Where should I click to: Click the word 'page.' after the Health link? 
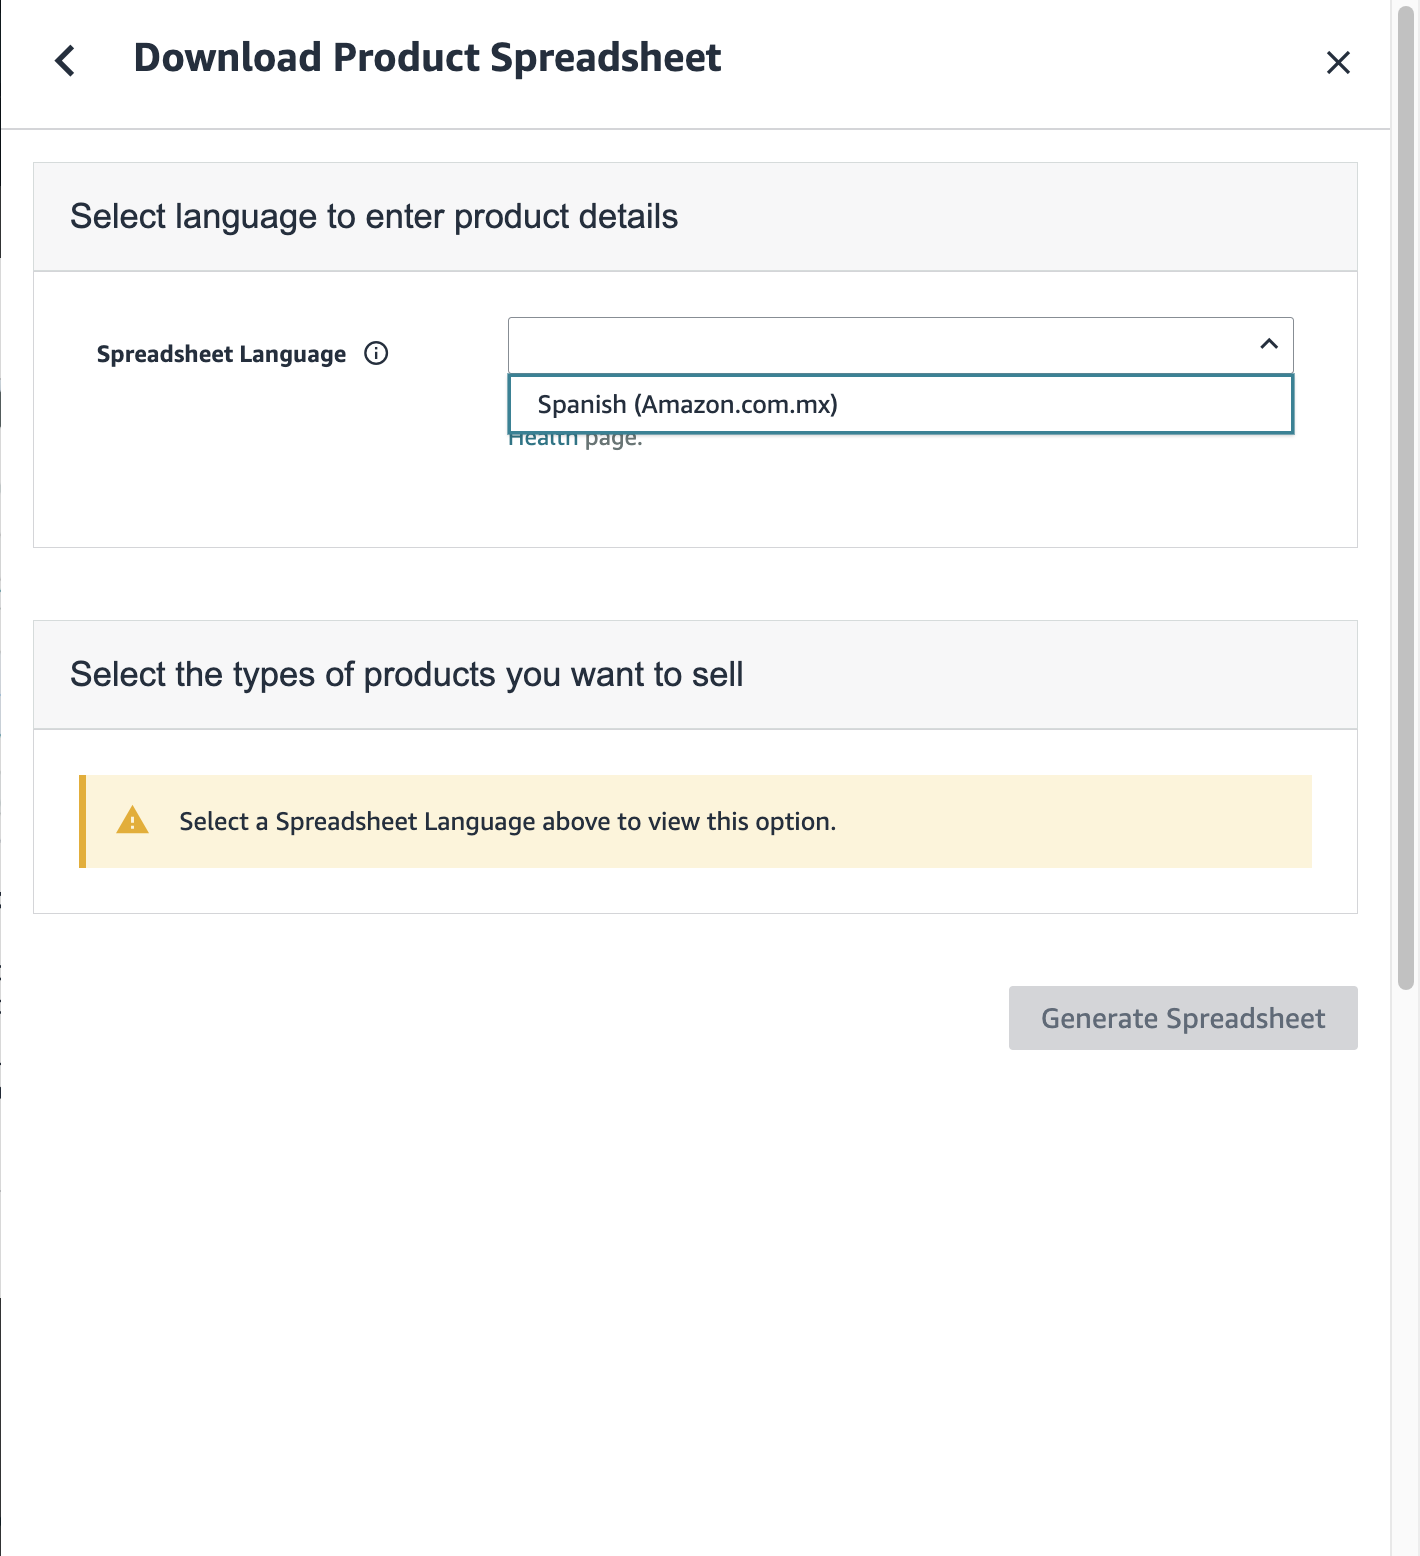[x=613, y=441]
